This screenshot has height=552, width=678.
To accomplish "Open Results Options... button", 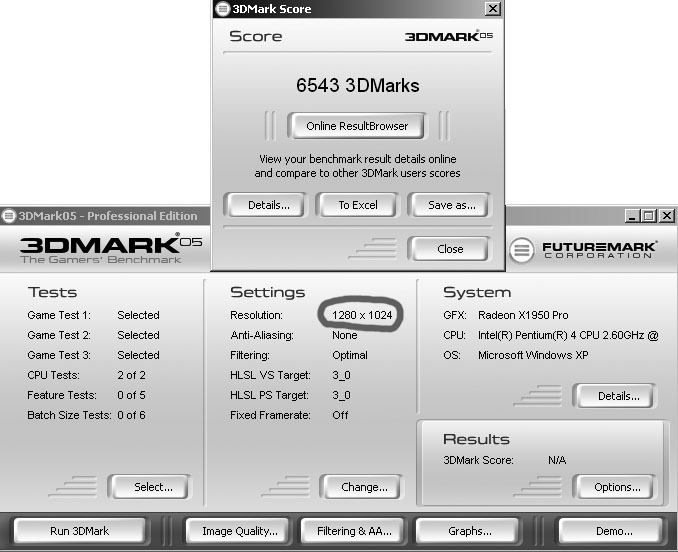I will click(617, 487).
